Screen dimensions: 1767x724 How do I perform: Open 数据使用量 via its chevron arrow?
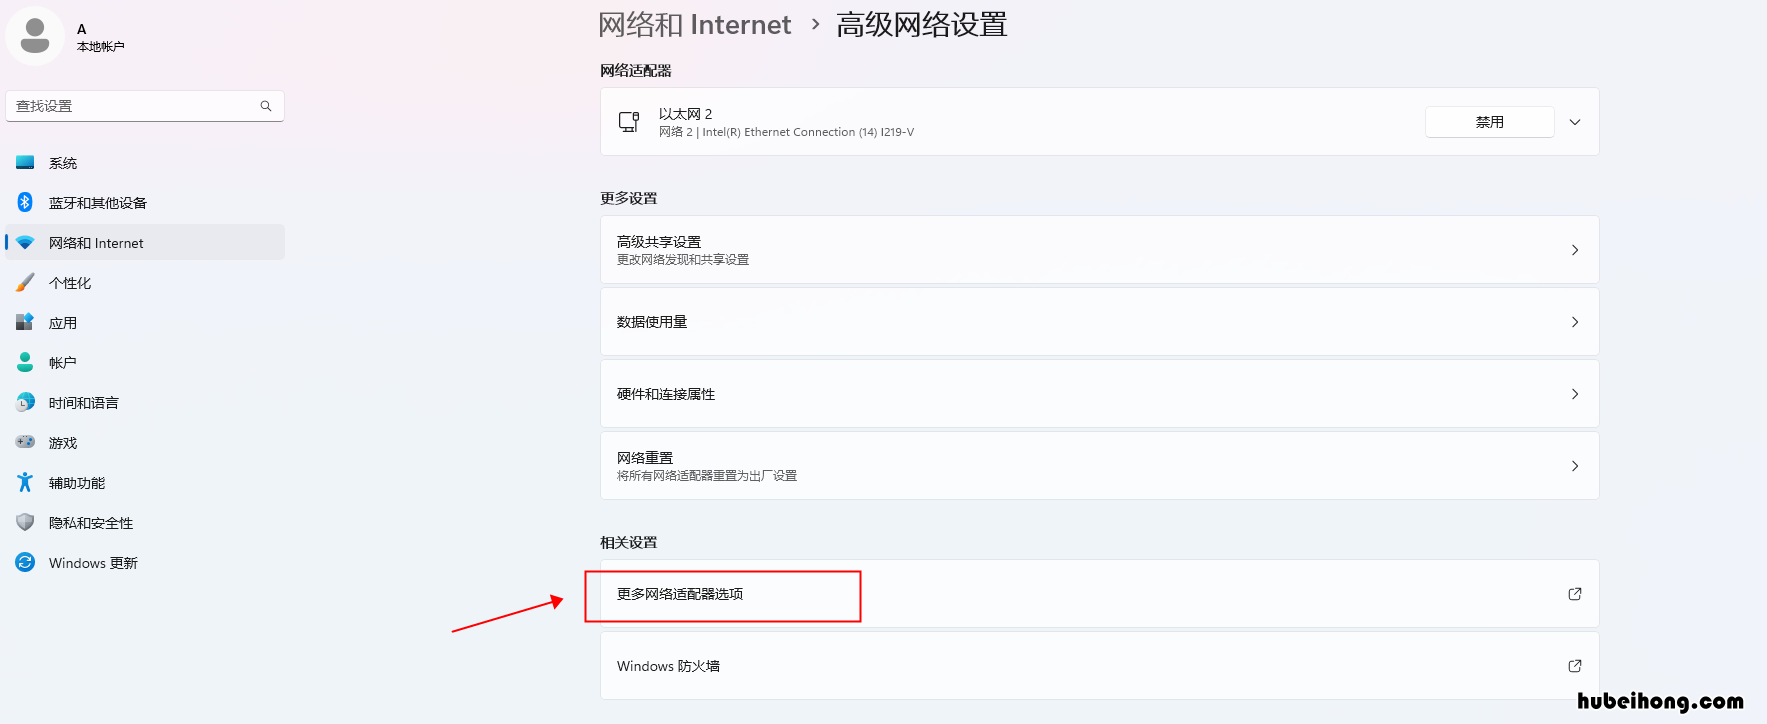coord(1575,322)
